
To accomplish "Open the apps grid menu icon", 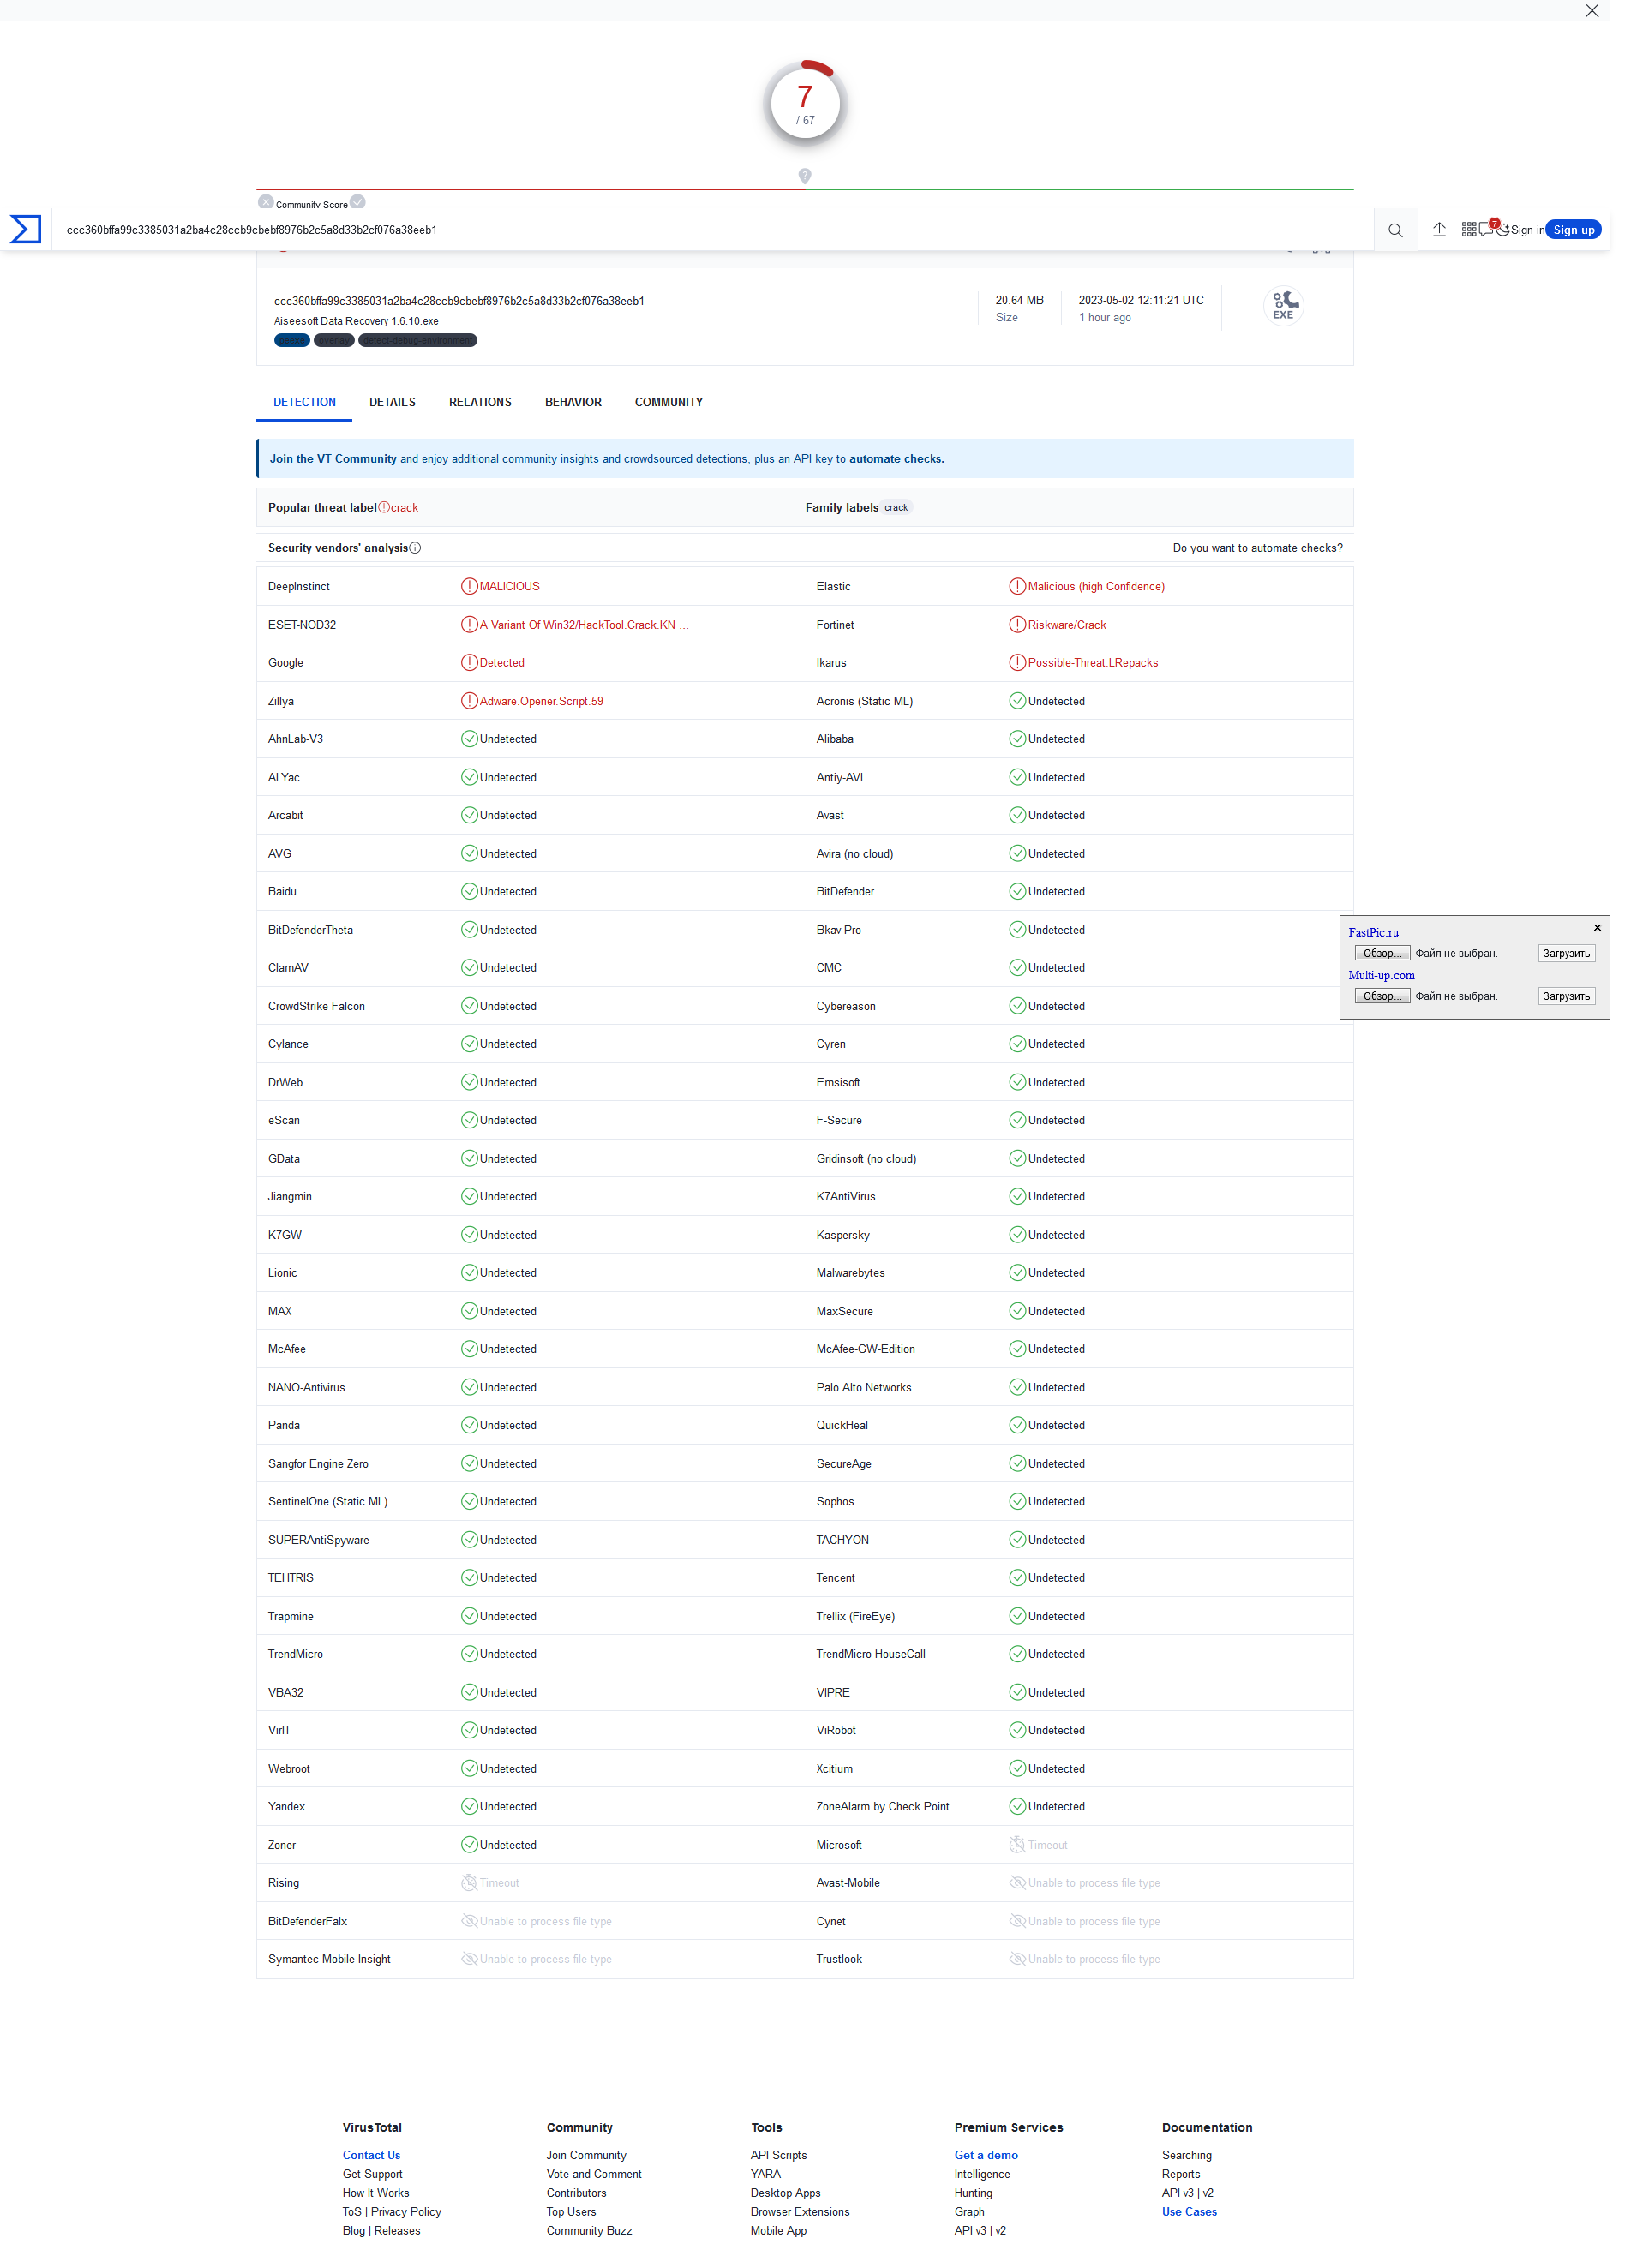I will pyautogui.click(x=1469, y=229).
